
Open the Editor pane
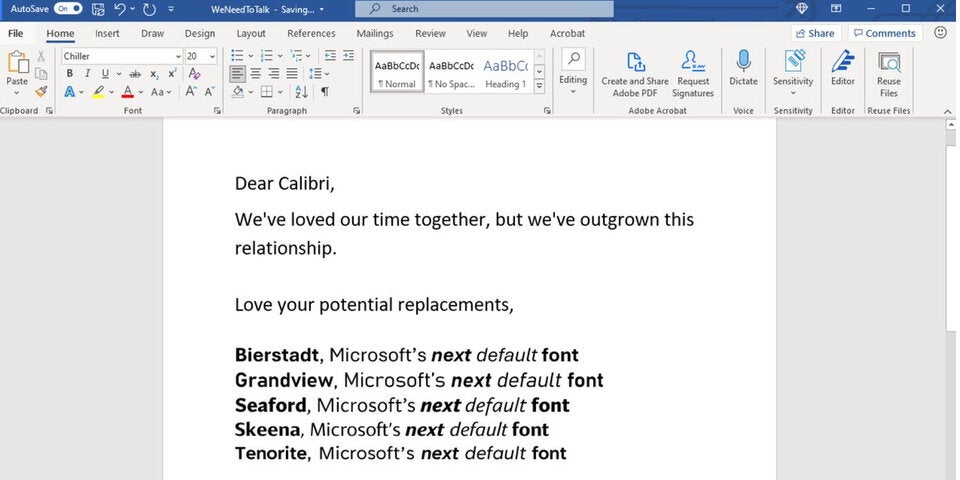tap(843, 68)
